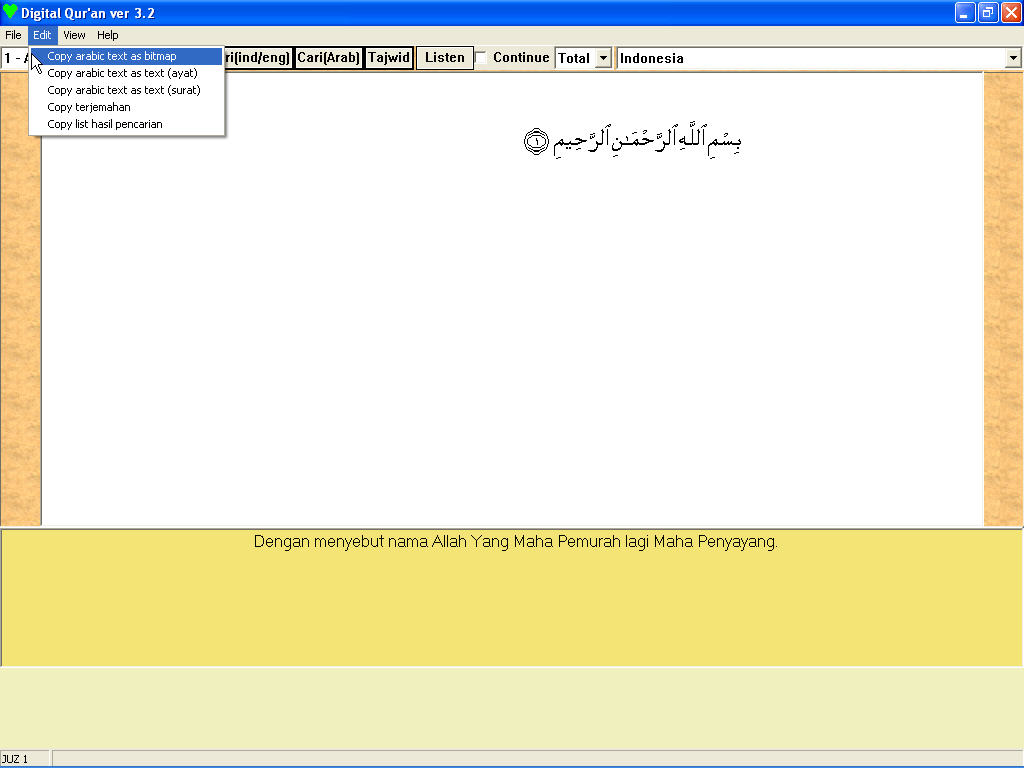The width and height of the screenshot is (1024, 768).
Task: Open the Help menu
Action: (108, 35)
